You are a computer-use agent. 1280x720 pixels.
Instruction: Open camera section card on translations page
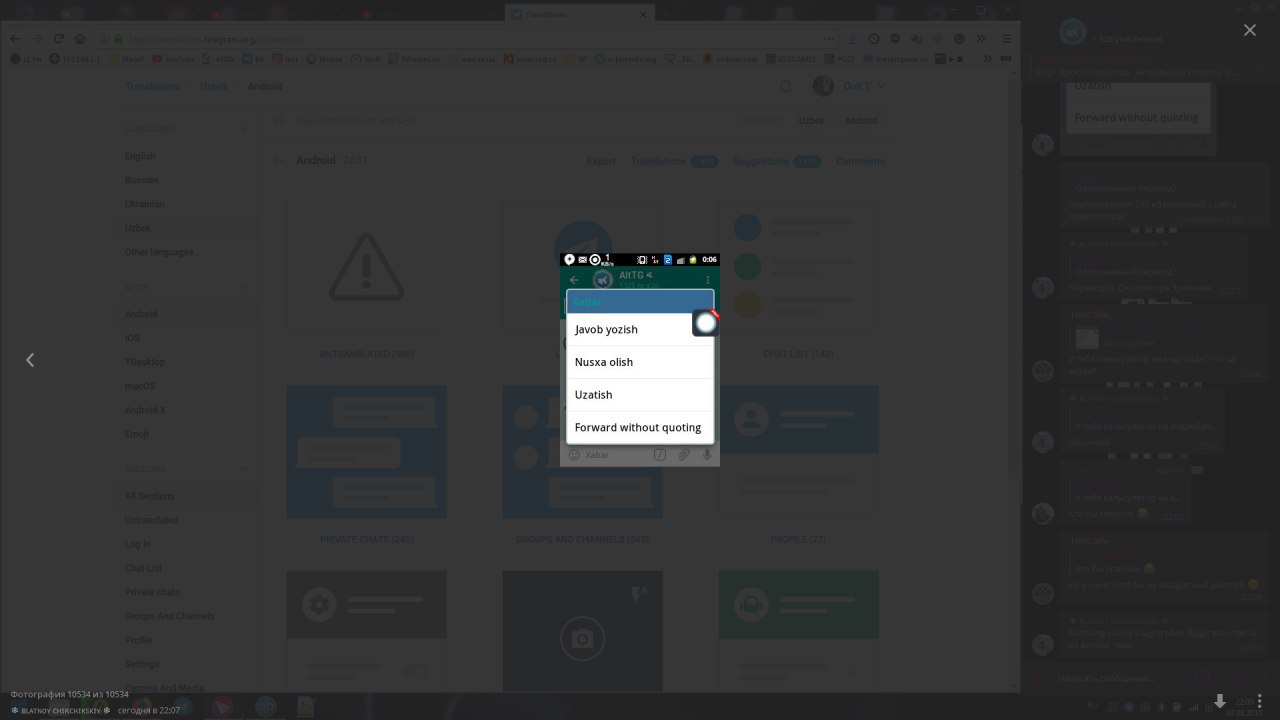582,630
